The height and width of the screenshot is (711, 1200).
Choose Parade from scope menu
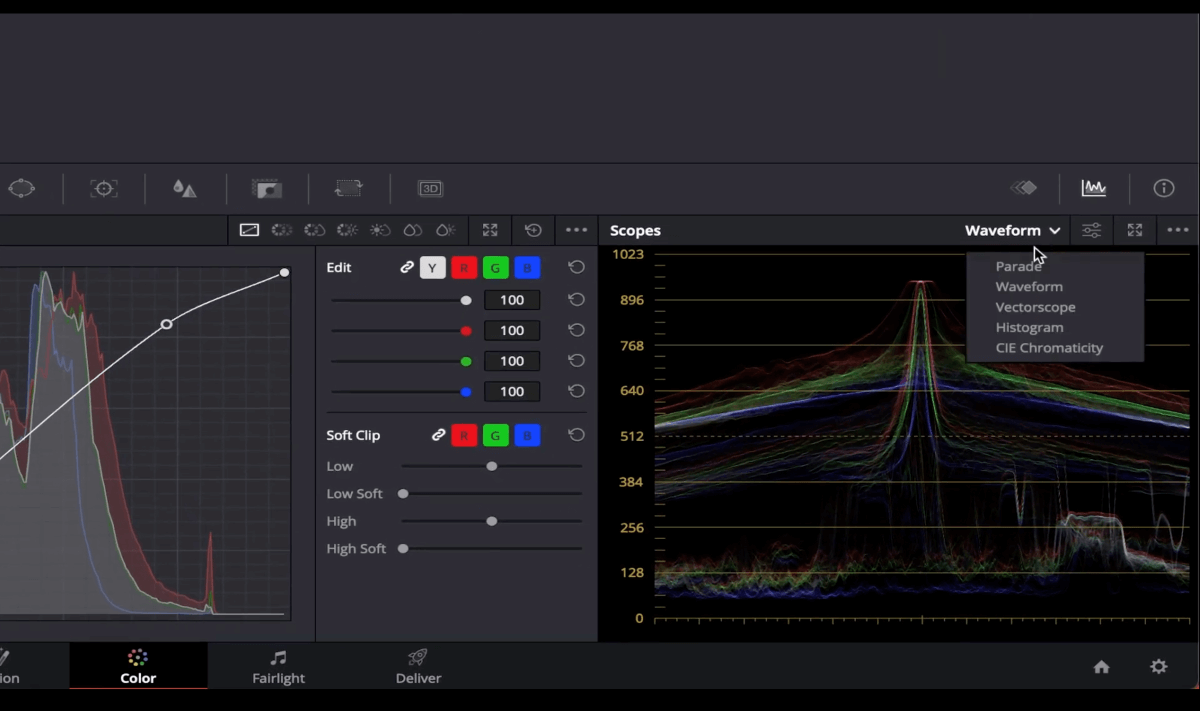click(1018, 266)
